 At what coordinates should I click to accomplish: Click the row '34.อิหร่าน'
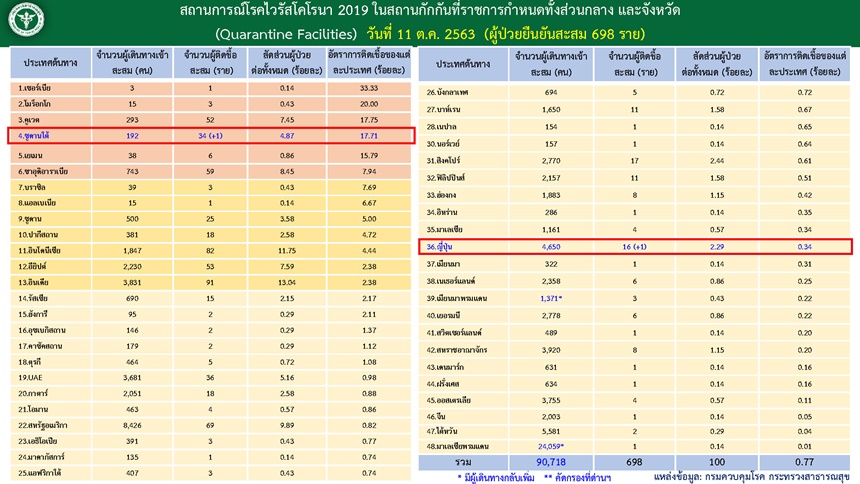point(634,212)
